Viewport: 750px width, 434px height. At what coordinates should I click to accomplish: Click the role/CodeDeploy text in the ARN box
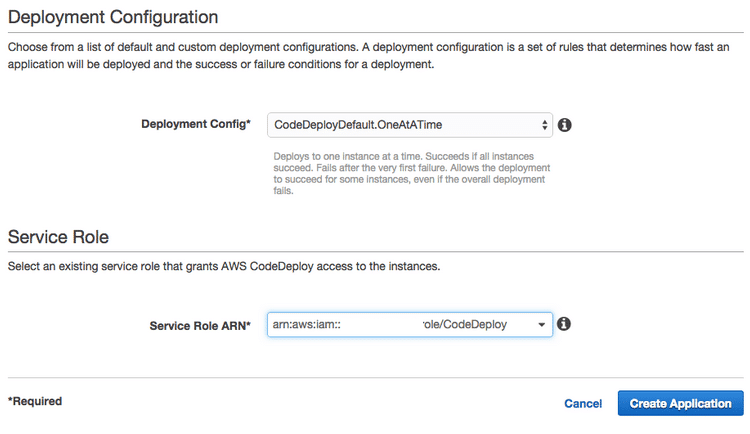coord(465,324)
